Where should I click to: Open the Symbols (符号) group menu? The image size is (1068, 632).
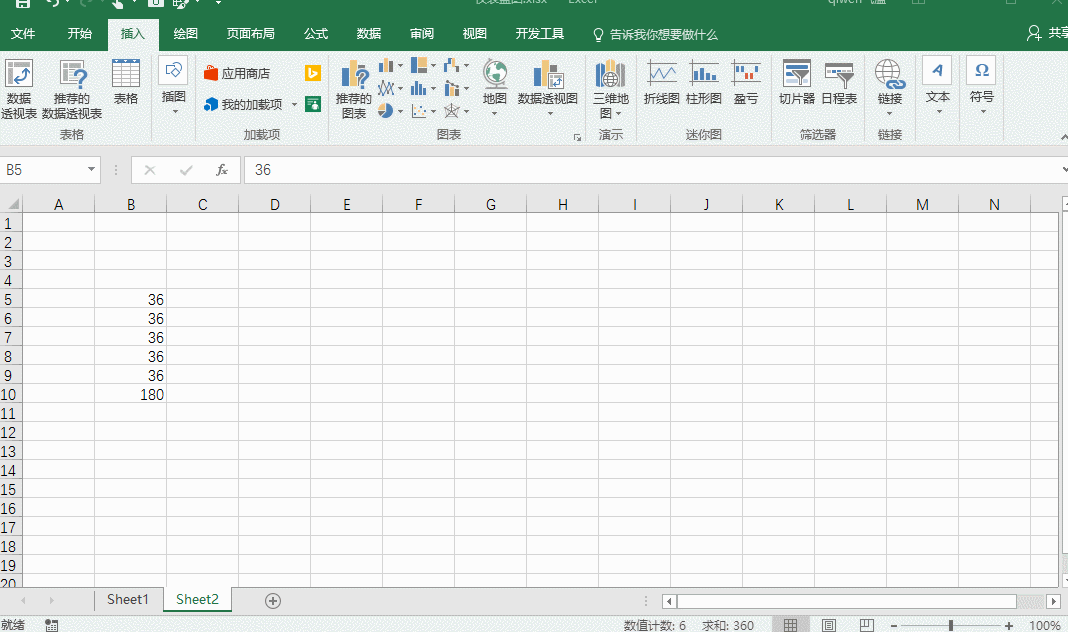point(981,86)
